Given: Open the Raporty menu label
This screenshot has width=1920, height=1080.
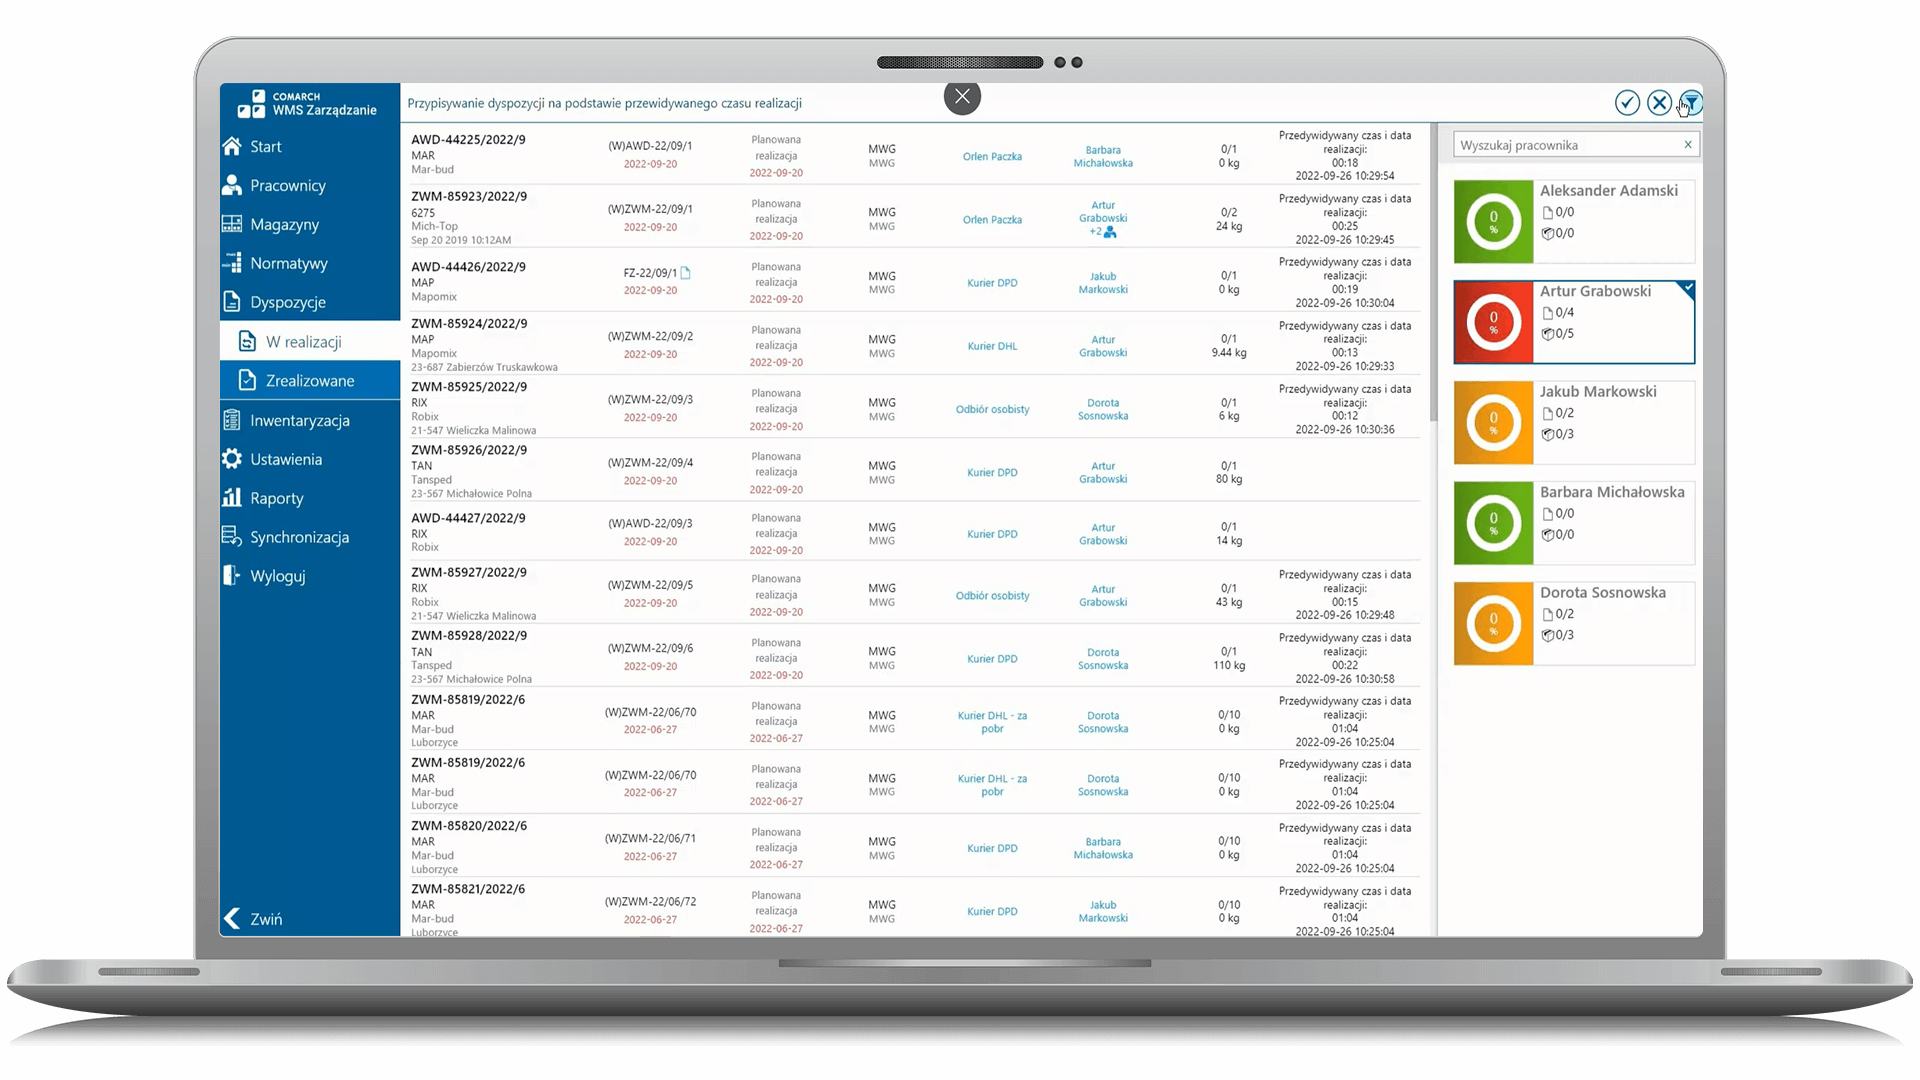Looking at the screenshot, I should coord(277,498).
